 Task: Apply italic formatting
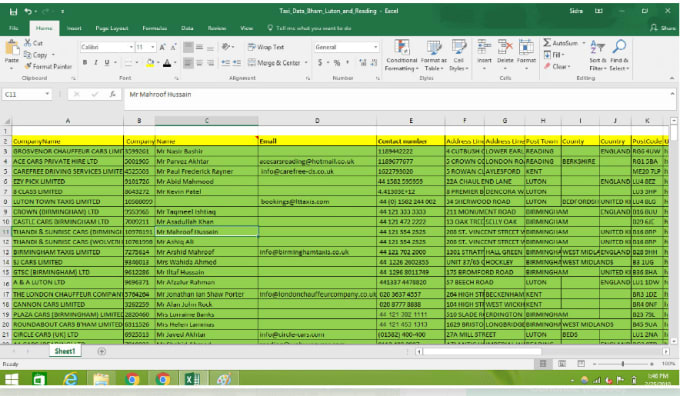click(96, 62)
